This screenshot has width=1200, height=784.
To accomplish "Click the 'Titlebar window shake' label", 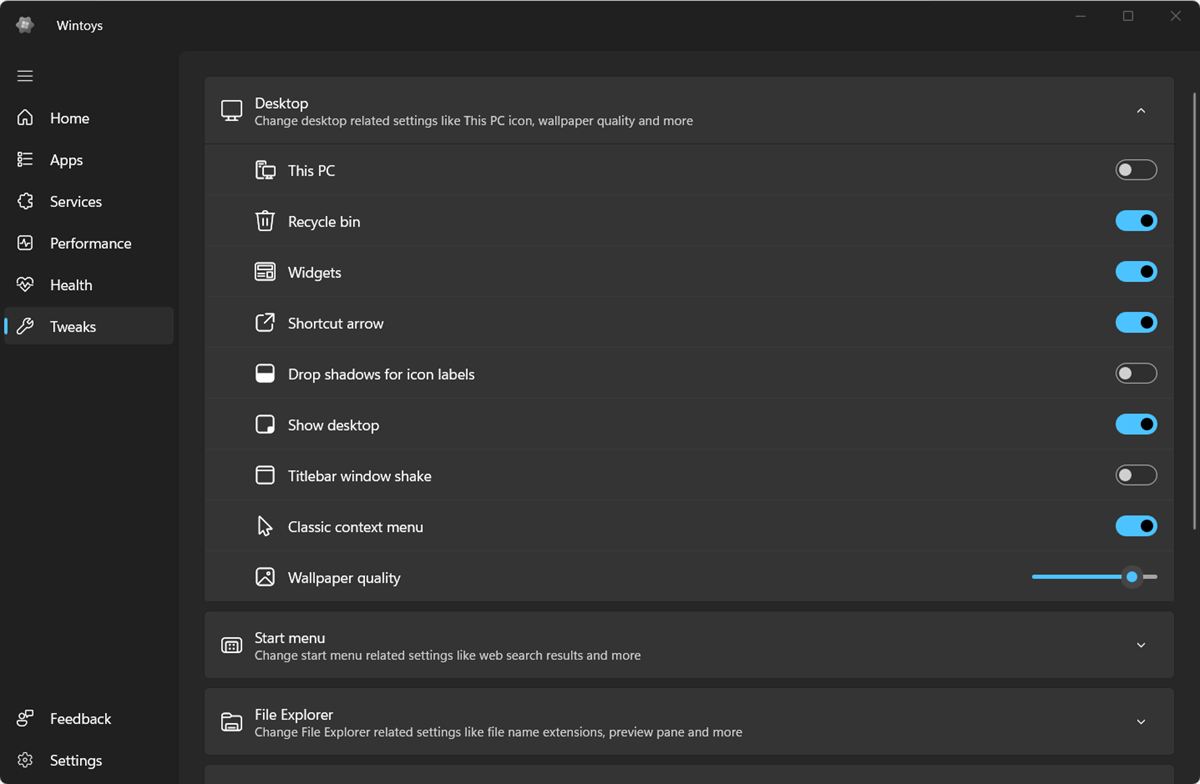I will coord(360,477).
